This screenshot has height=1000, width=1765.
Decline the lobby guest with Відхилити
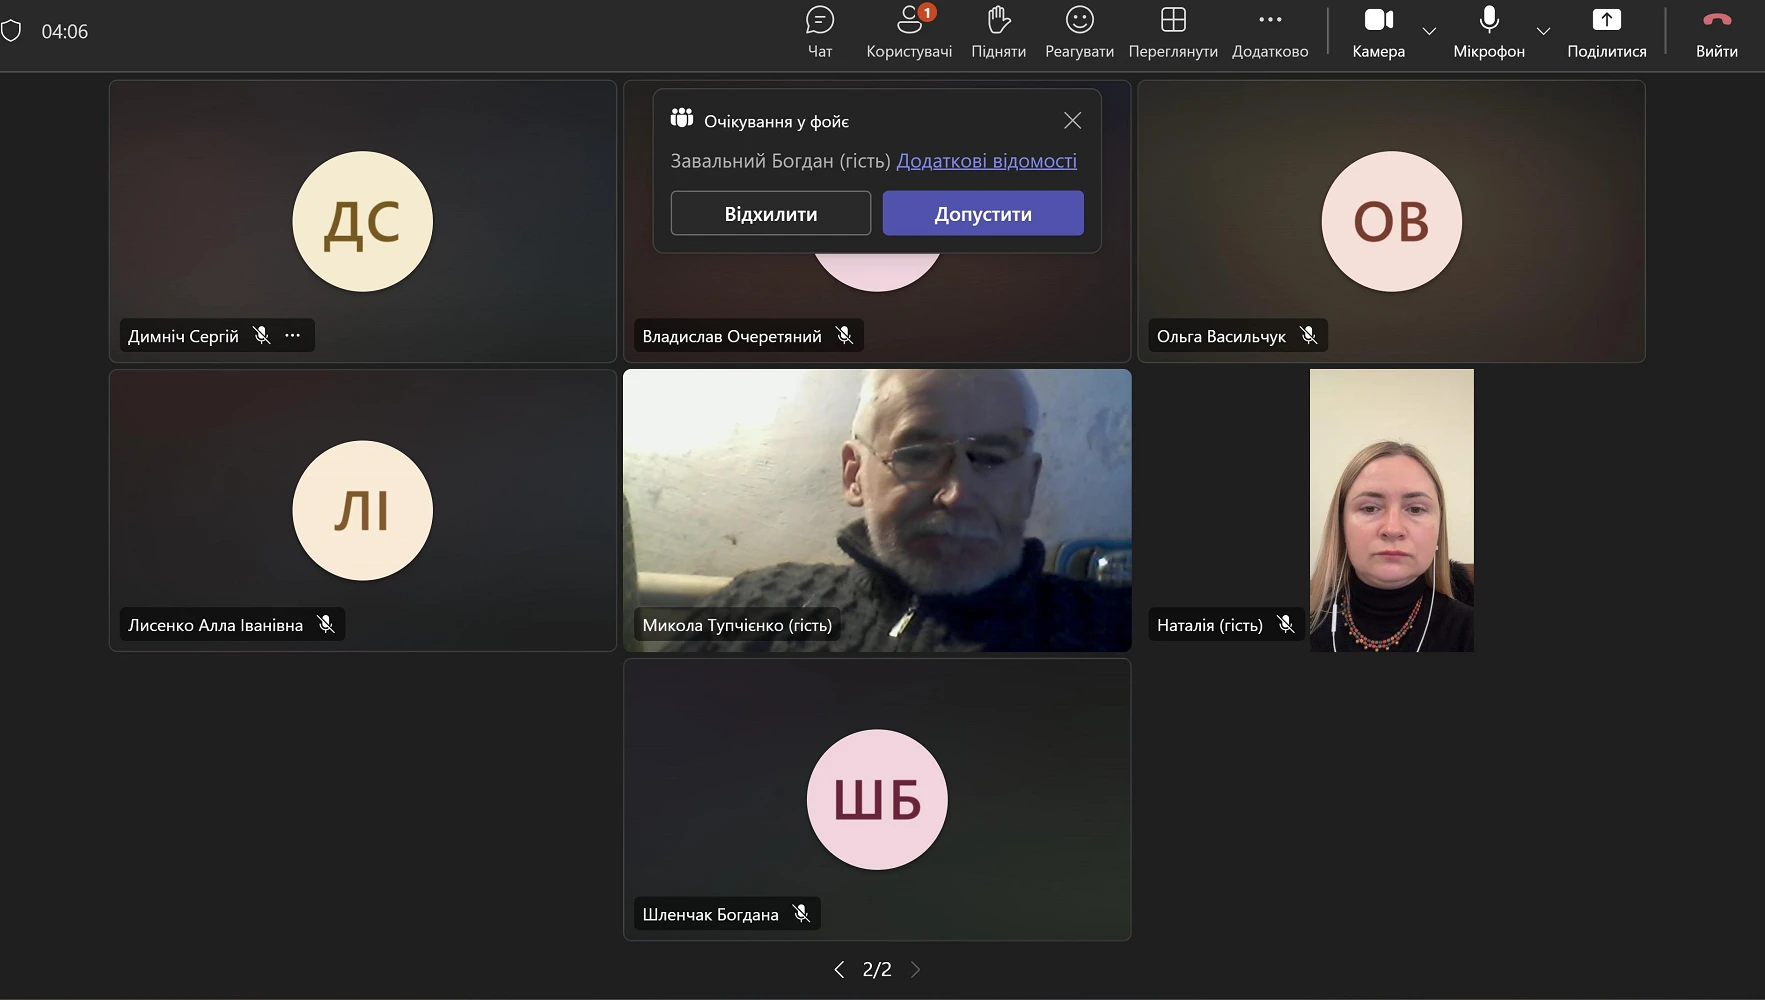tap(770, 214)
